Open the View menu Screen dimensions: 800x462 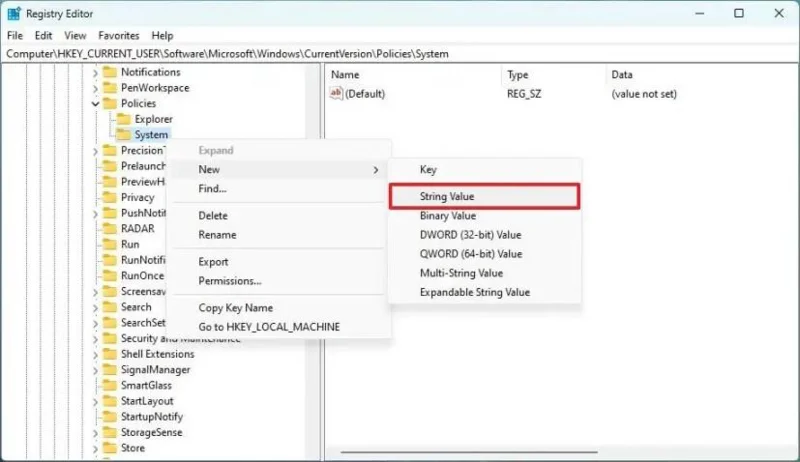point(75,36)
